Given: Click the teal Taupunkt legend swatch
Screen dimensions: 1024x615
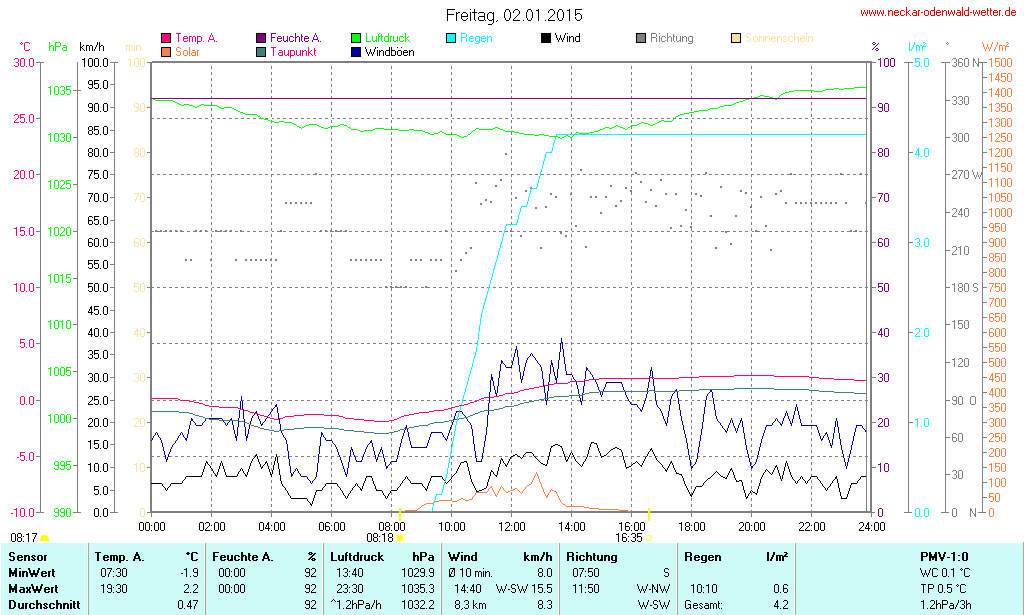Looking at the screenshot, I should coord(262,52).
